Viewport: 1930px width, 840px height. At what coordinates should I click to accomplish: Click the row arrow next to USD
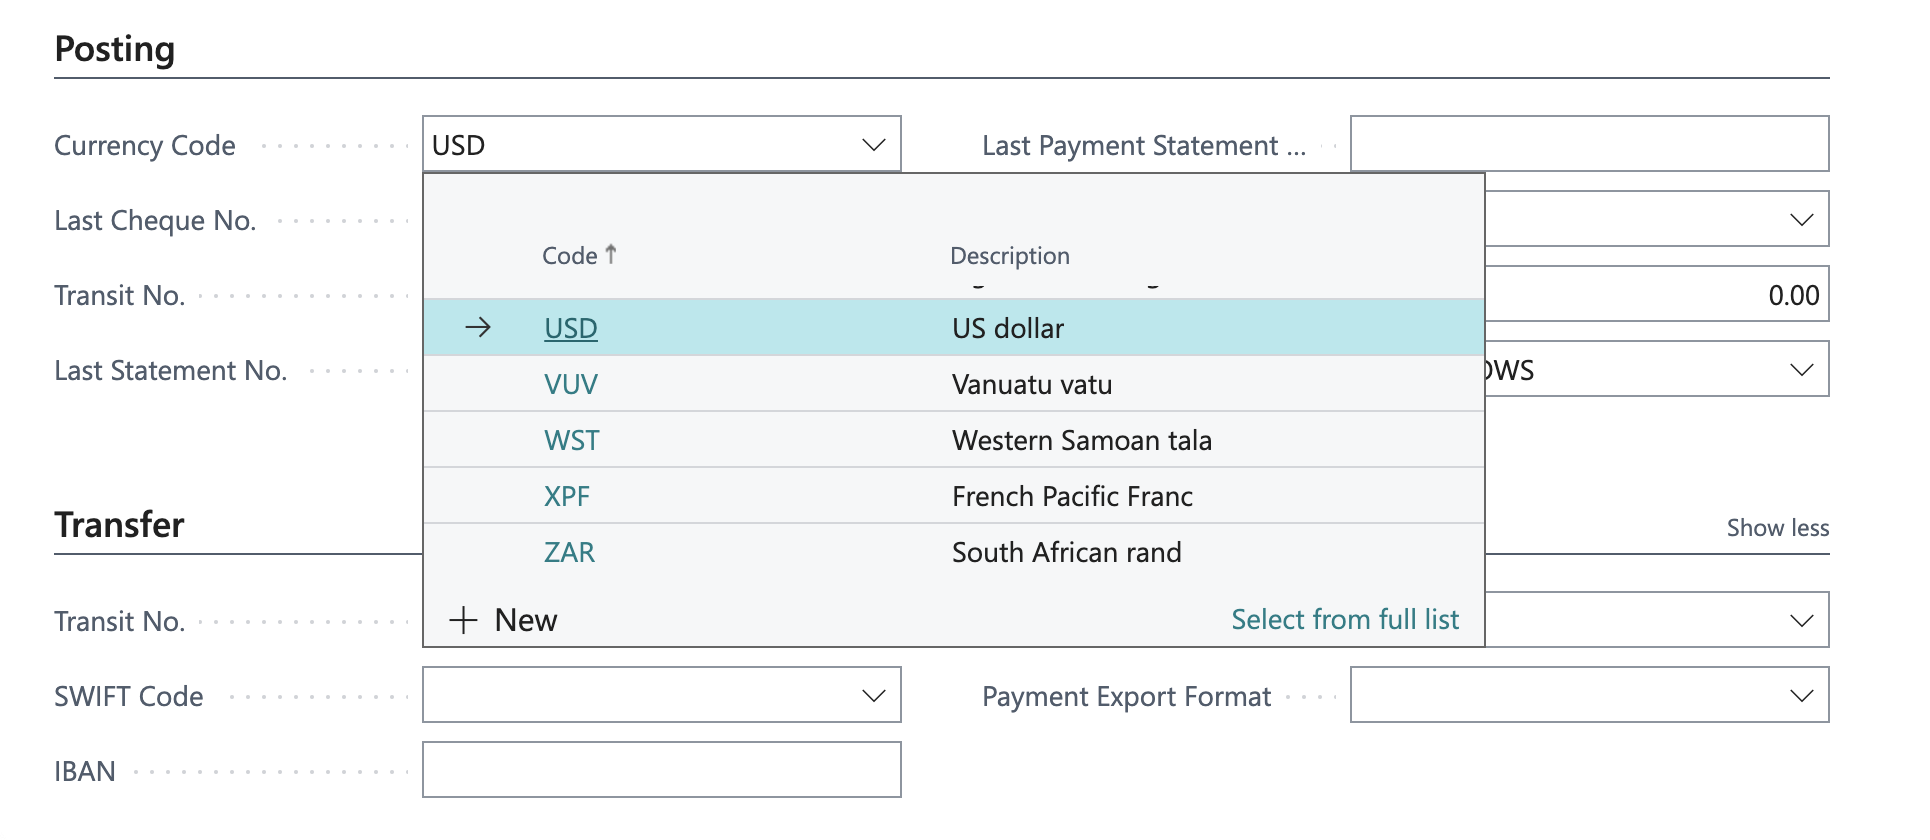(478, 327)
